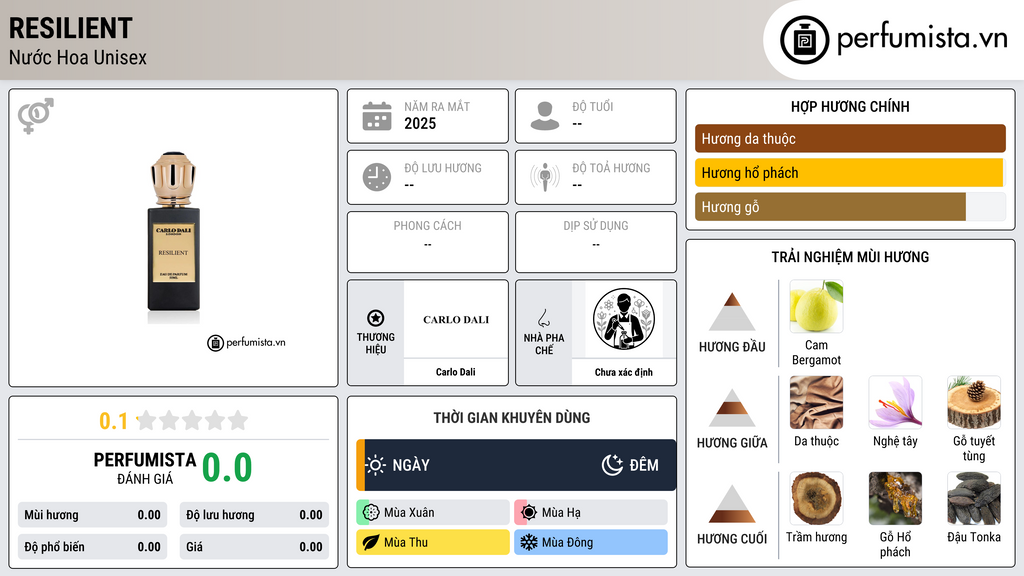This screenshot has width=1024, height=576.
Task: Click the Thời gian khuyên dùng heading
Action: click(512, 418)
